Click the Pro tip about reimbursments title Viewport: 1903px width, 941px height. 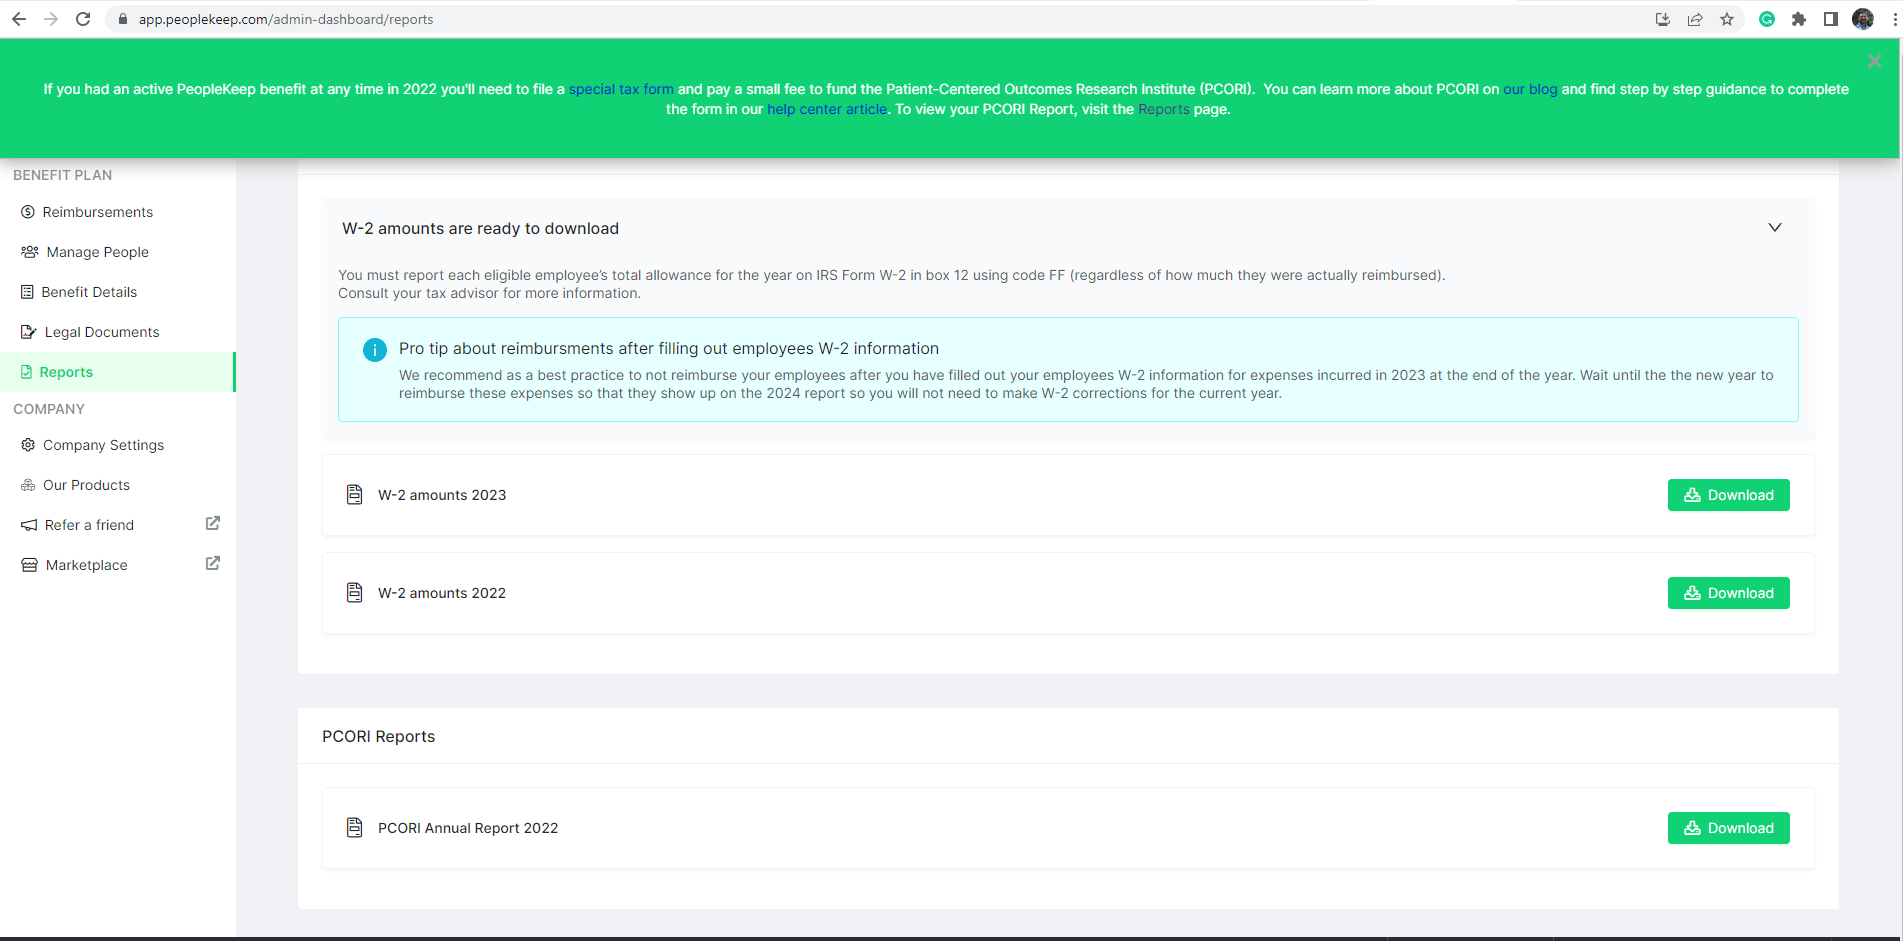669,348
